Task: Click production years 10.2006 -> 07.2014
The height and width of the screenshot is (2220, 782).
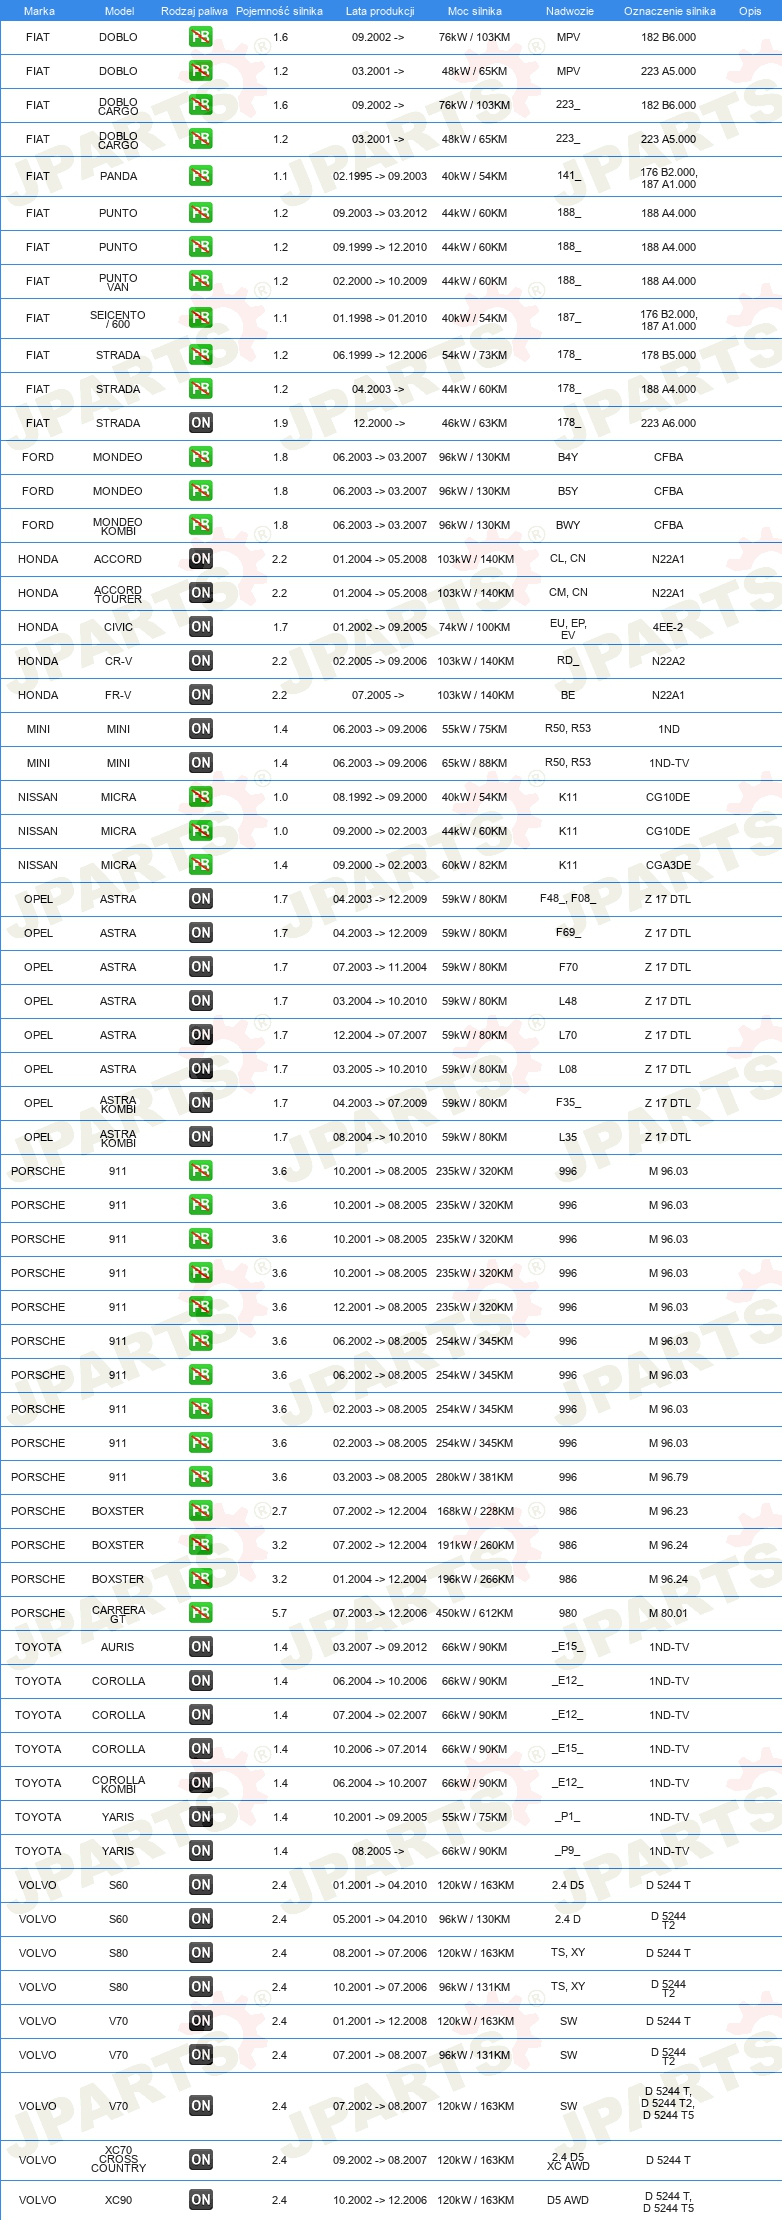Action: click(380, 1749)
